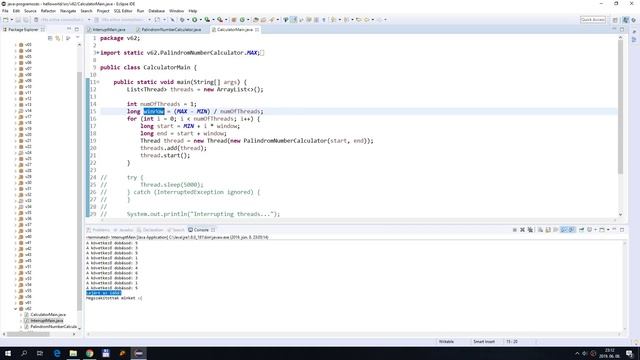Close the CalculatorMain.java tab
This screenshot has height=360, width=640.
coord(257,30)
